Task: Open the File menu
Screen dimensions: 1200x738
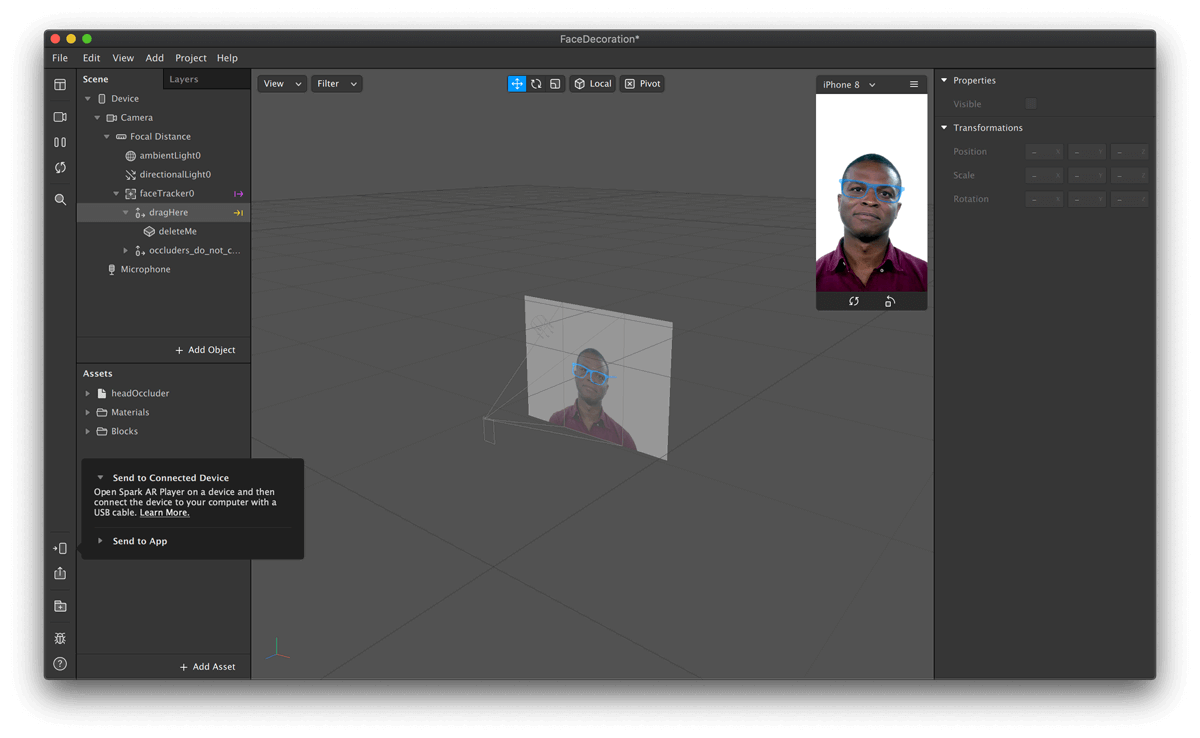Action: pos(60,58)
